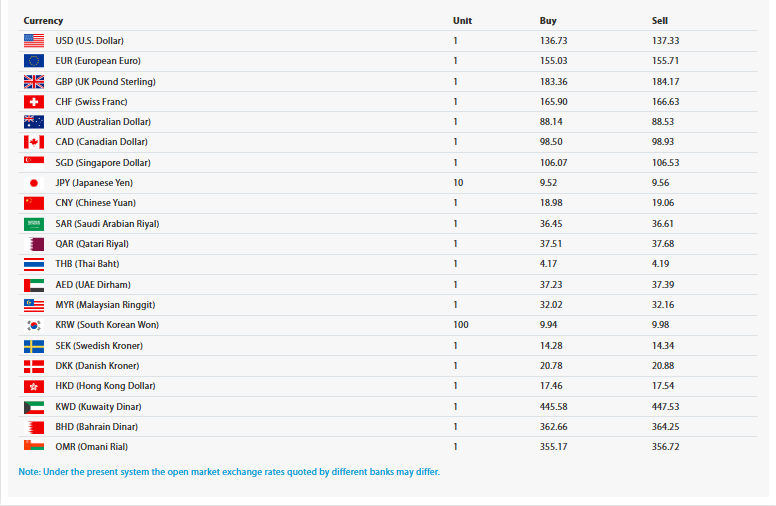Click the South Korean flag icon

(x=34, y=325)
